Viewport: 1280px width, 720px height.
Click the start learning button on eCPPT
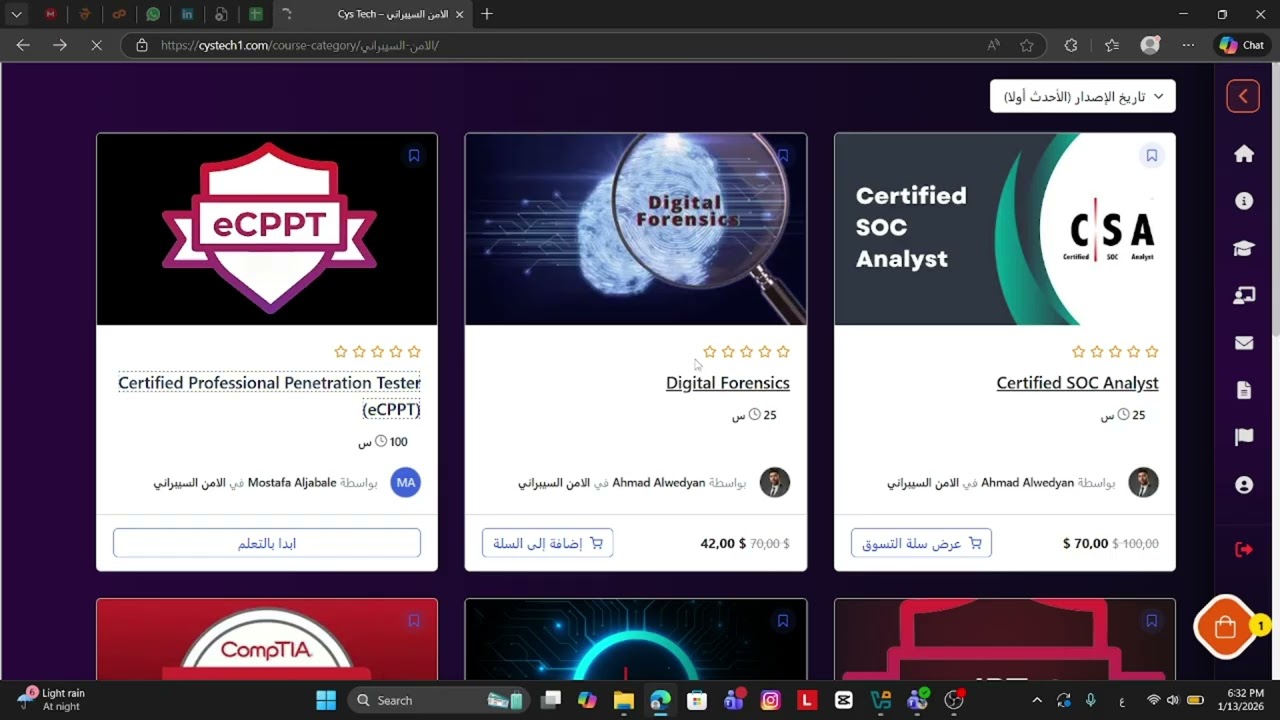coord(267,543)
